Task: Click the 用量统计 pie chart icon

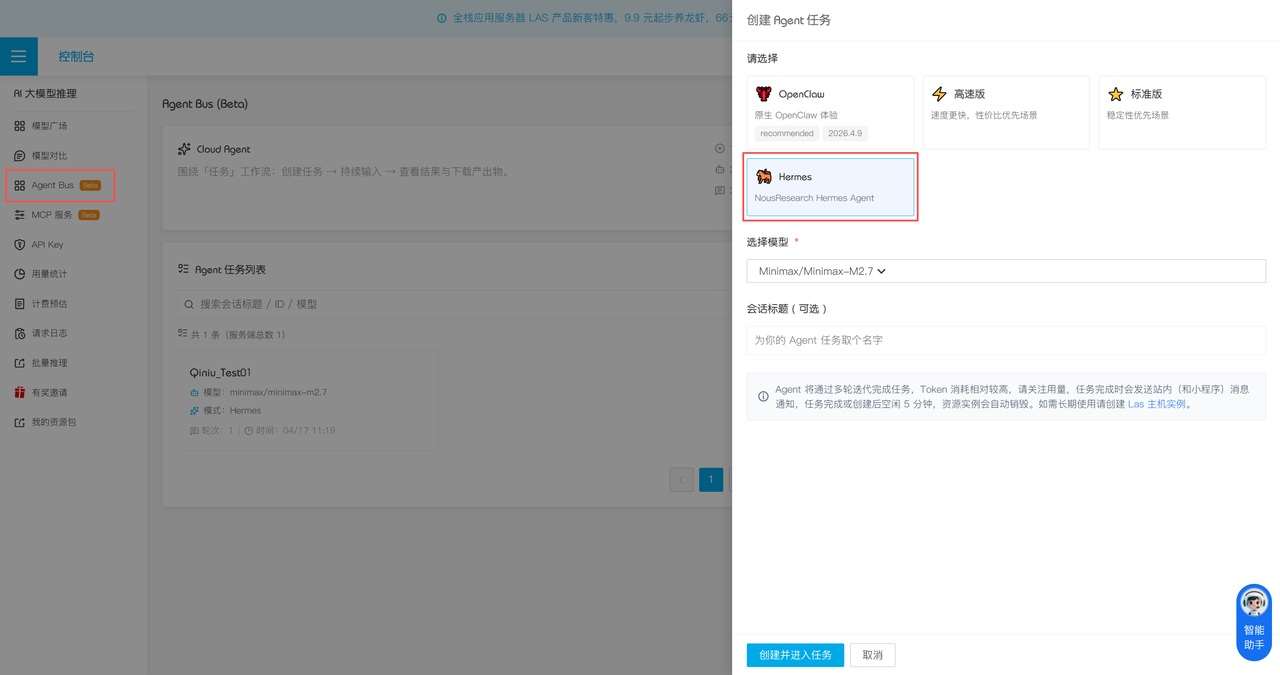Action: 20,274
